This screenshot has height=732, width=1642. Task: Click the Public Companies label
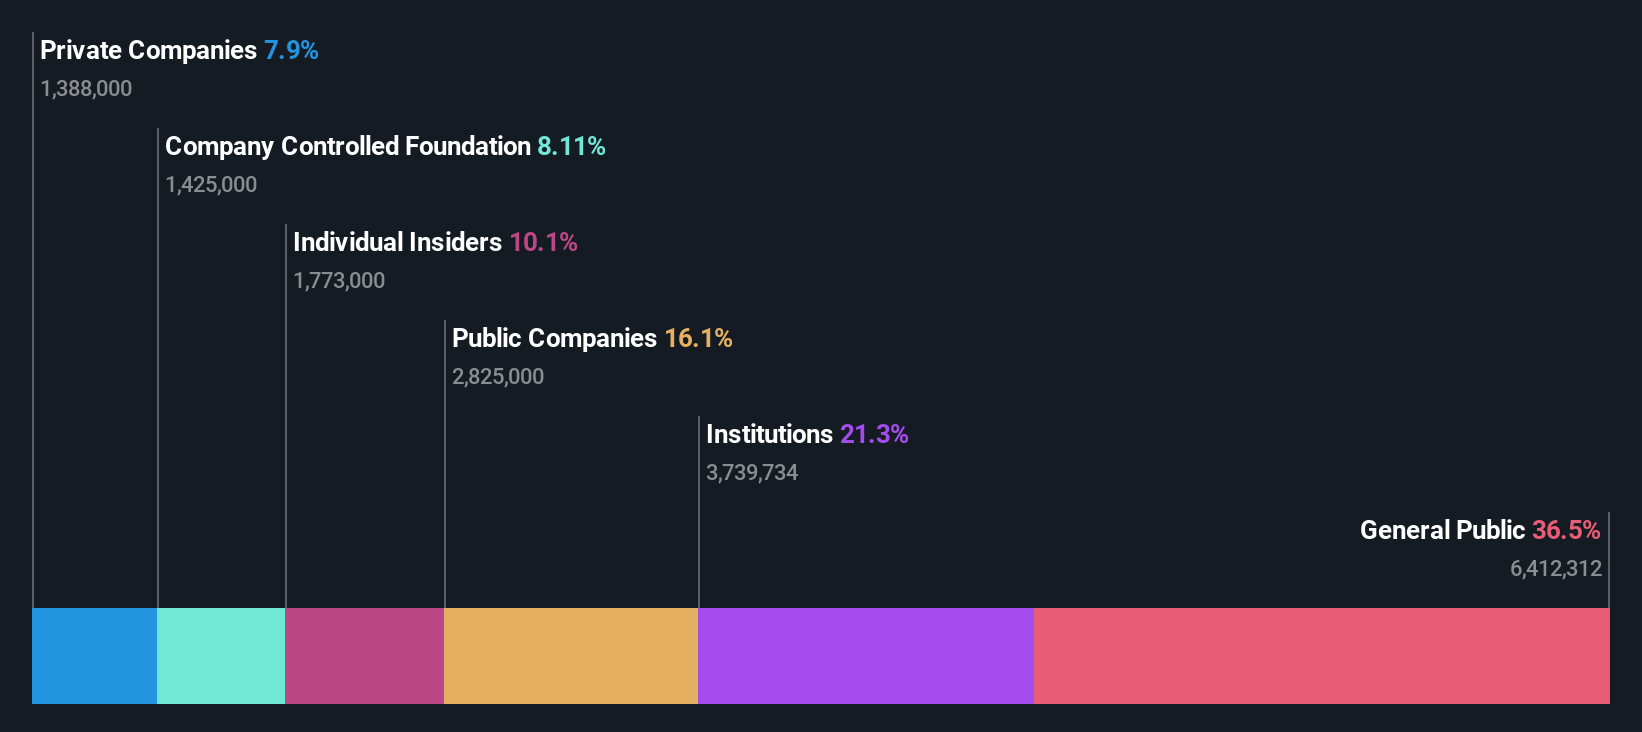(x=554, y=338)
